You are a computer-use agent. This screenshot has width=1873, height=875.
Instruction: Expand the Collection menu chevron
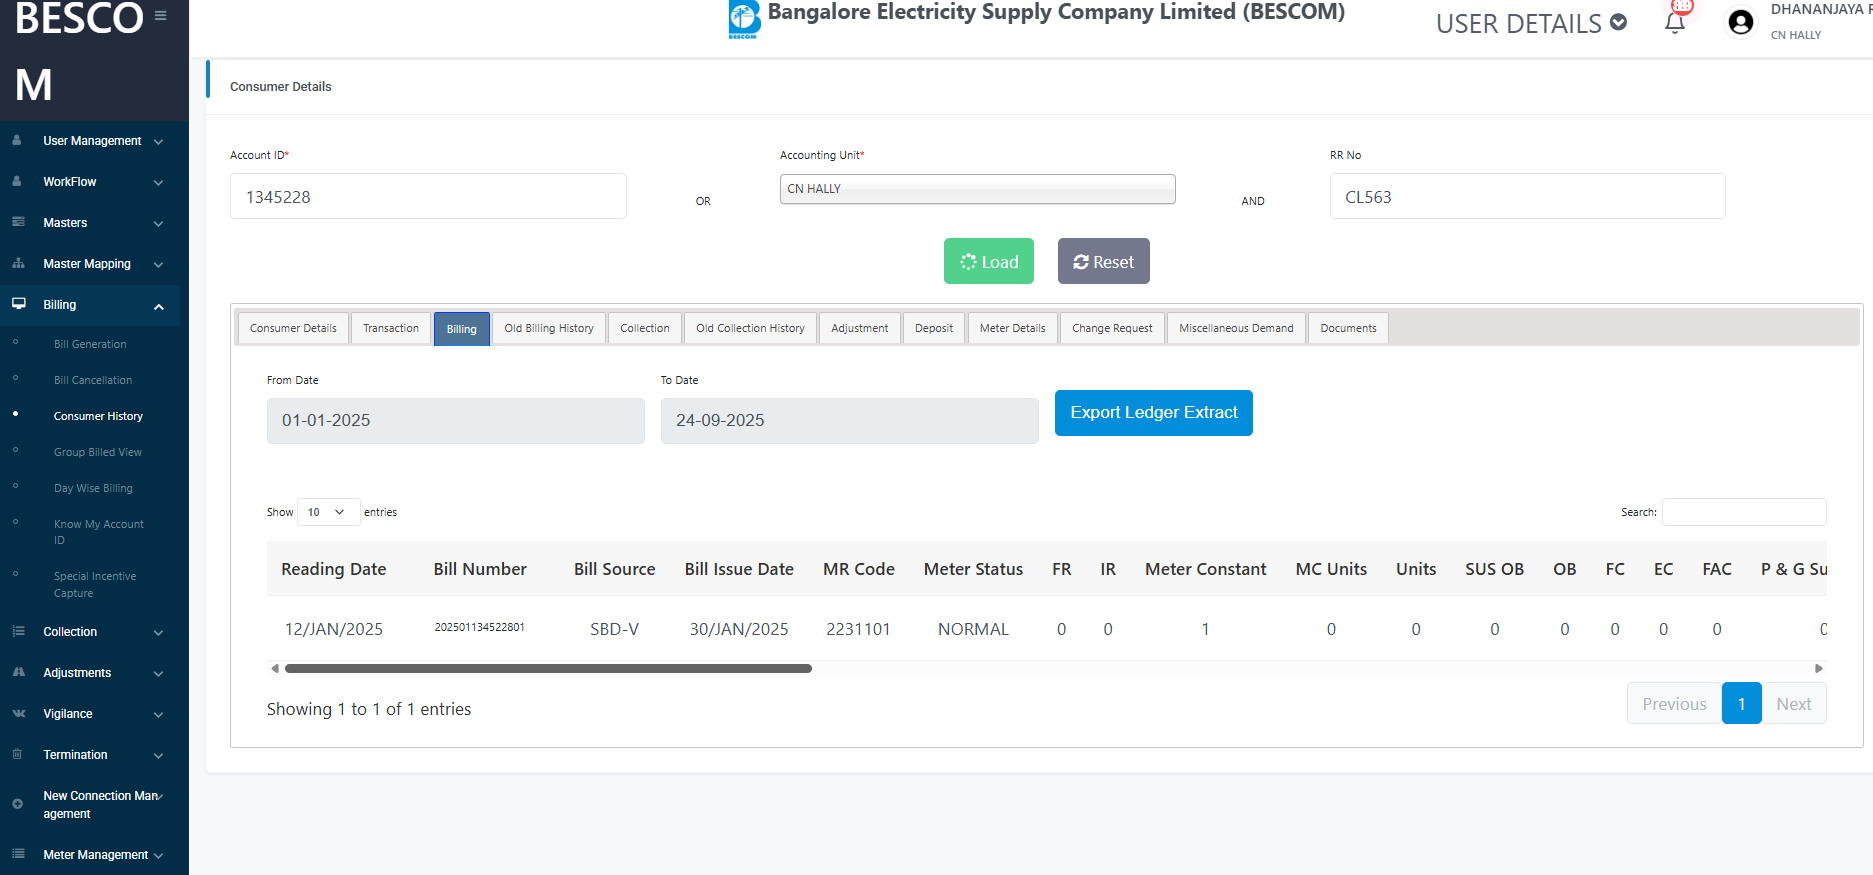click(x=158, y=633)
